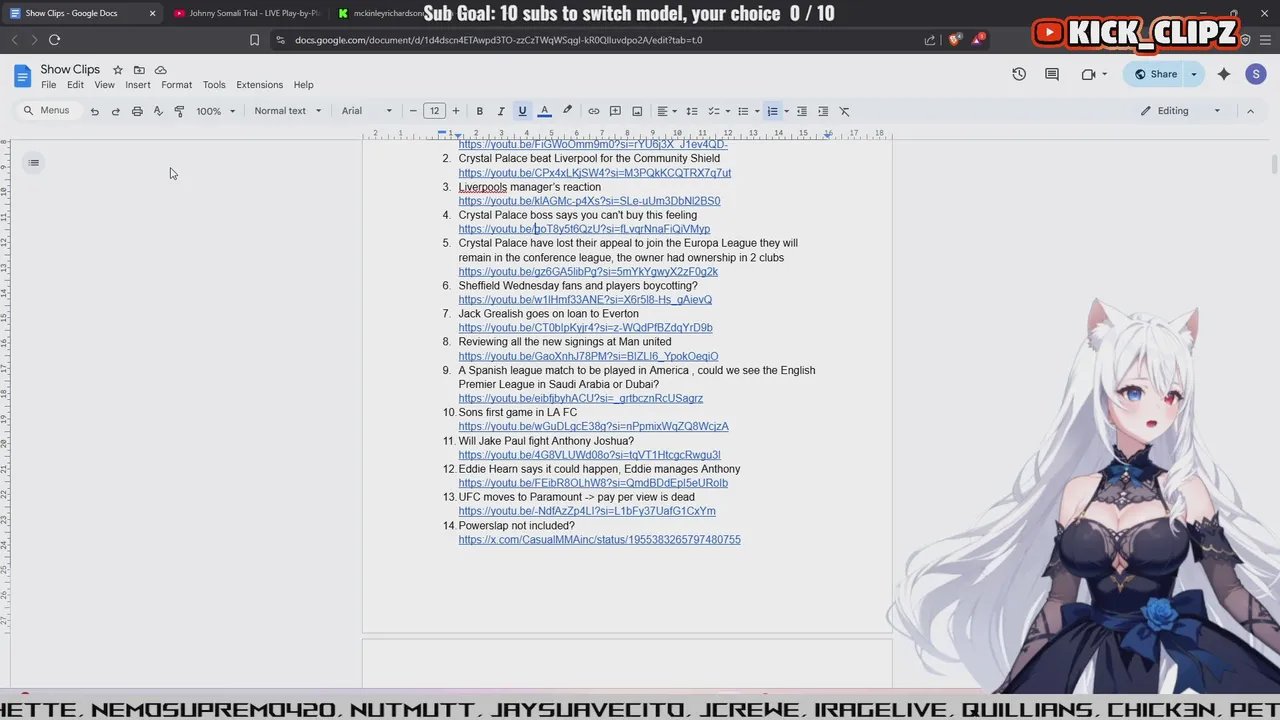
Task: Click the browser address bar URL
Action: [x=499, y=40]
